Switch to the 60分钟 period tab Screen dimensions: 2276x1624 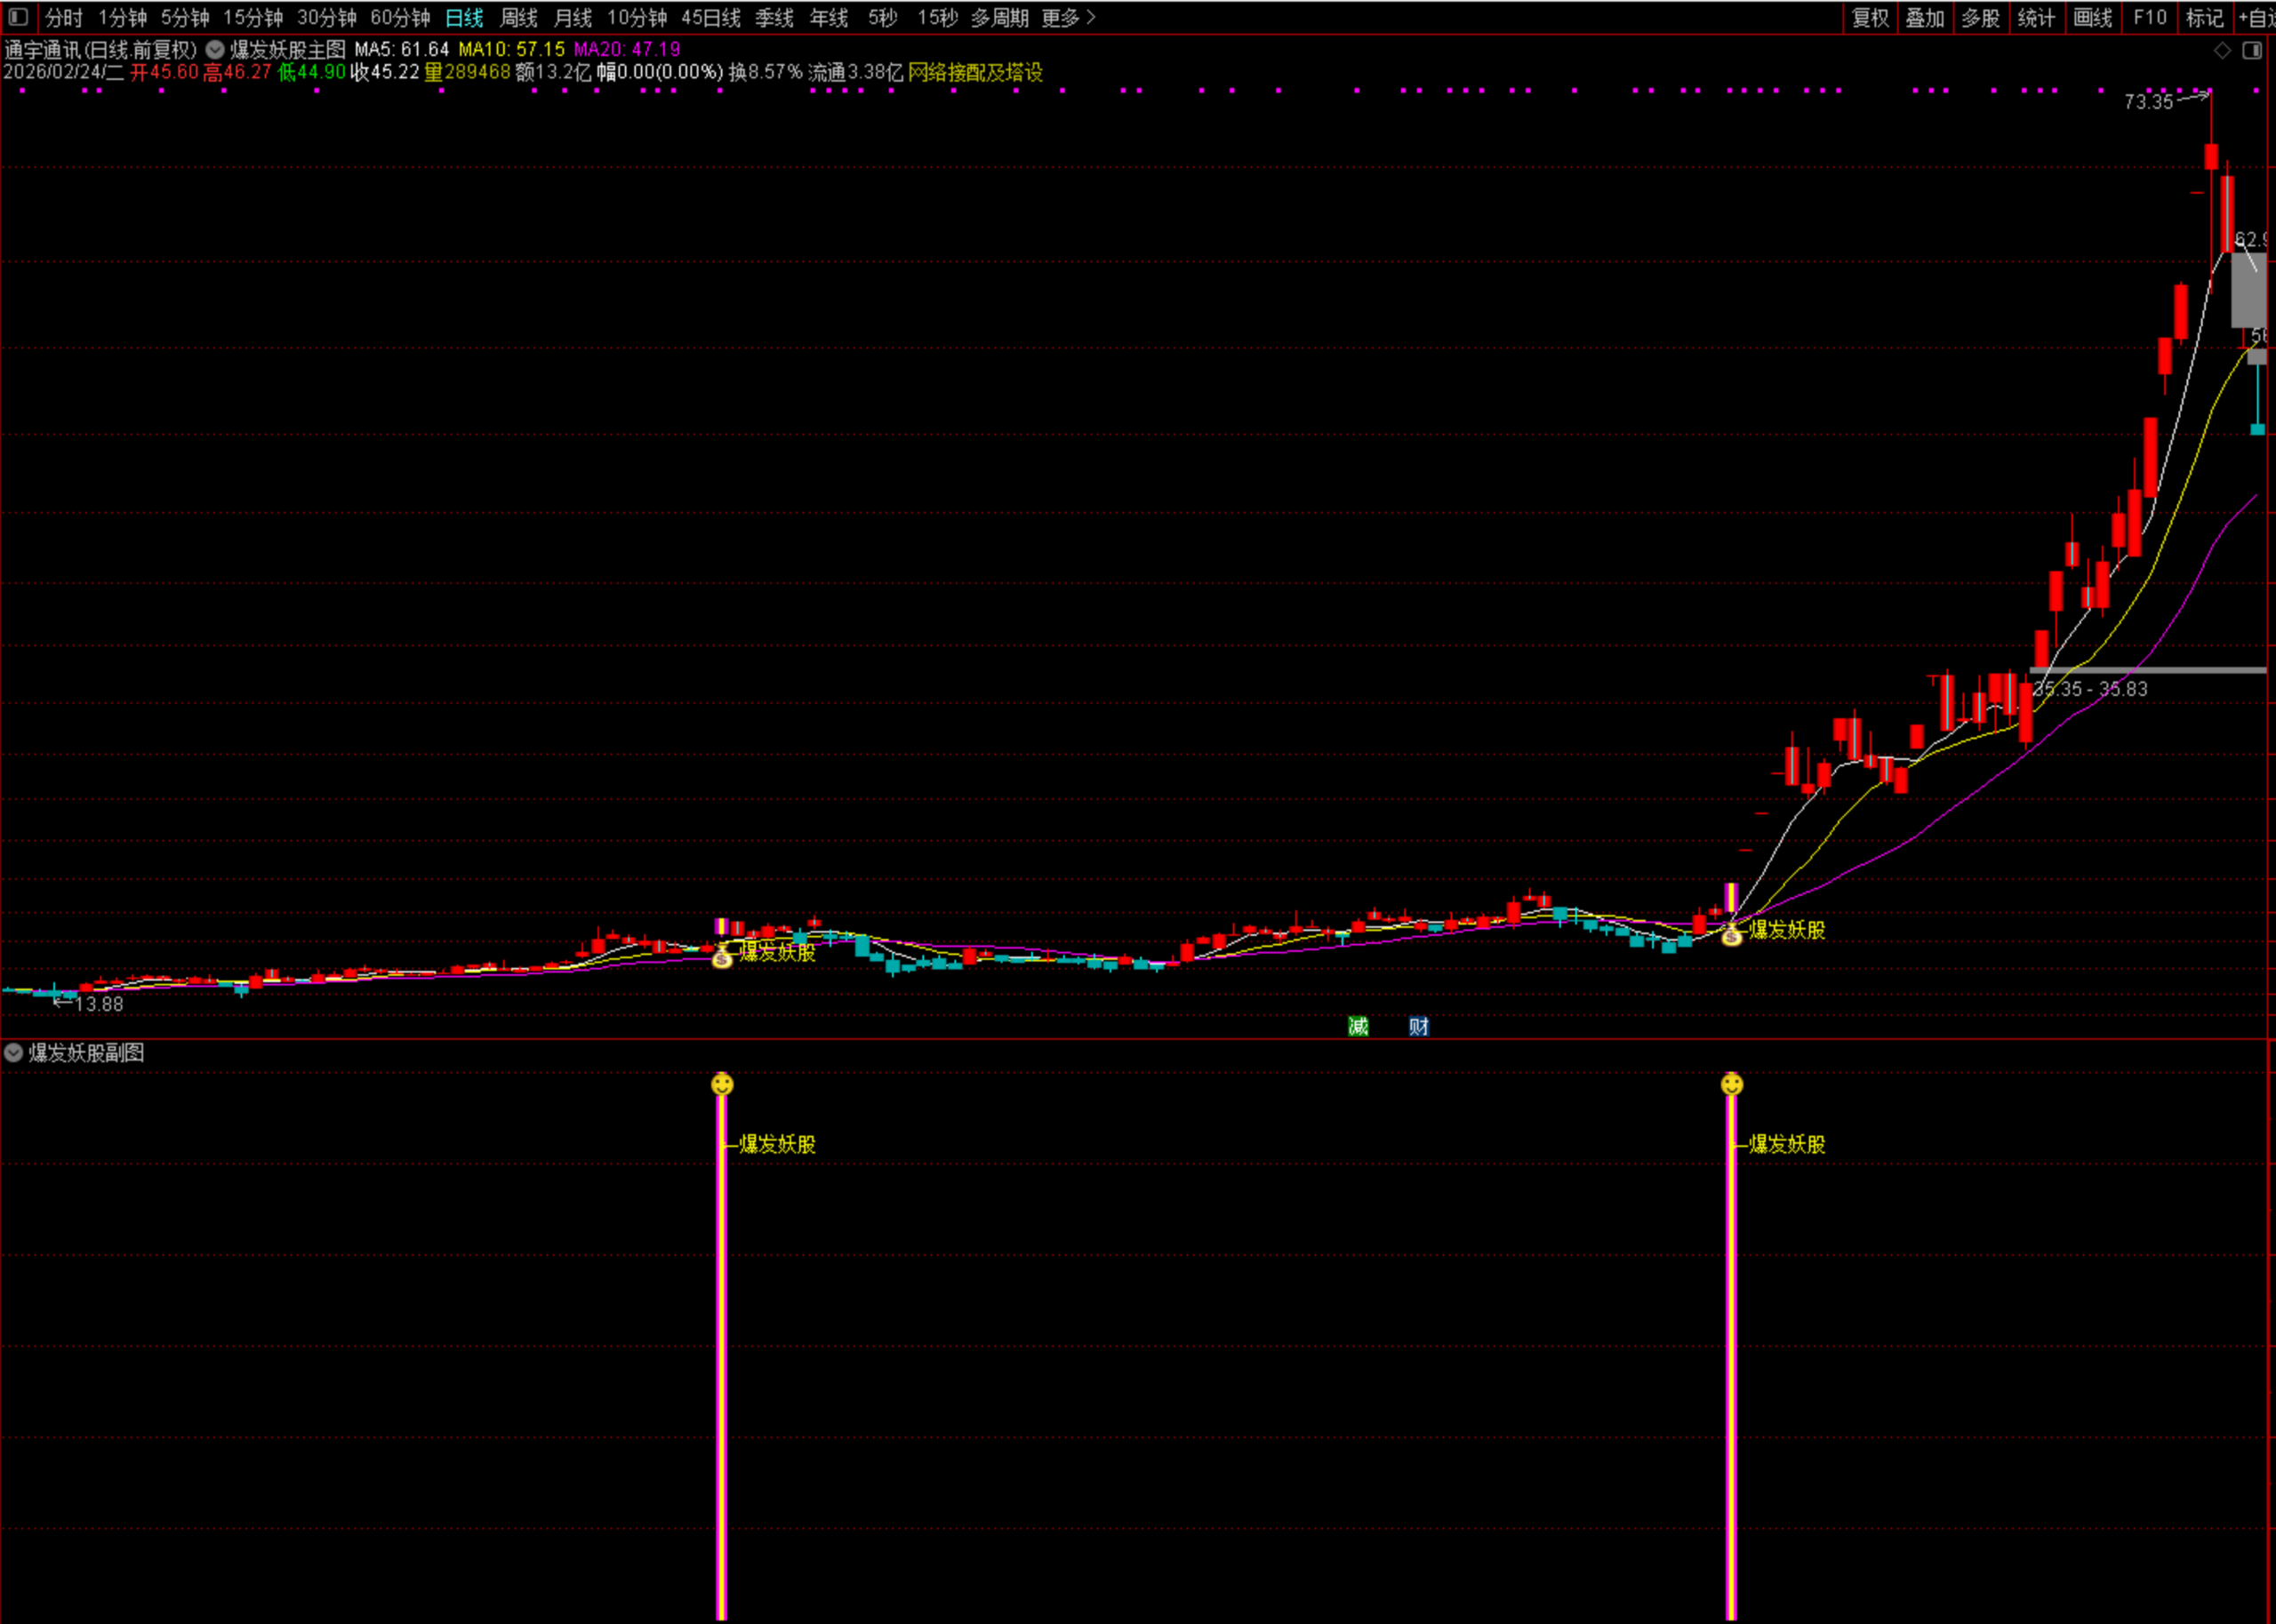(x=400, y=17)
